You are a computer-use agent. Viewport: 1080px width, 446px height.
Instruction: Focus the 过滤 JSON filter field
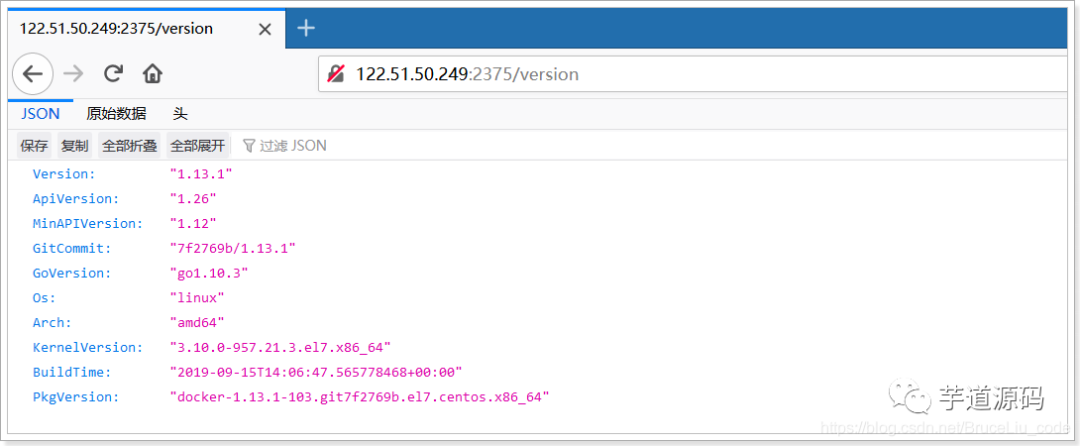click(293, 146)
